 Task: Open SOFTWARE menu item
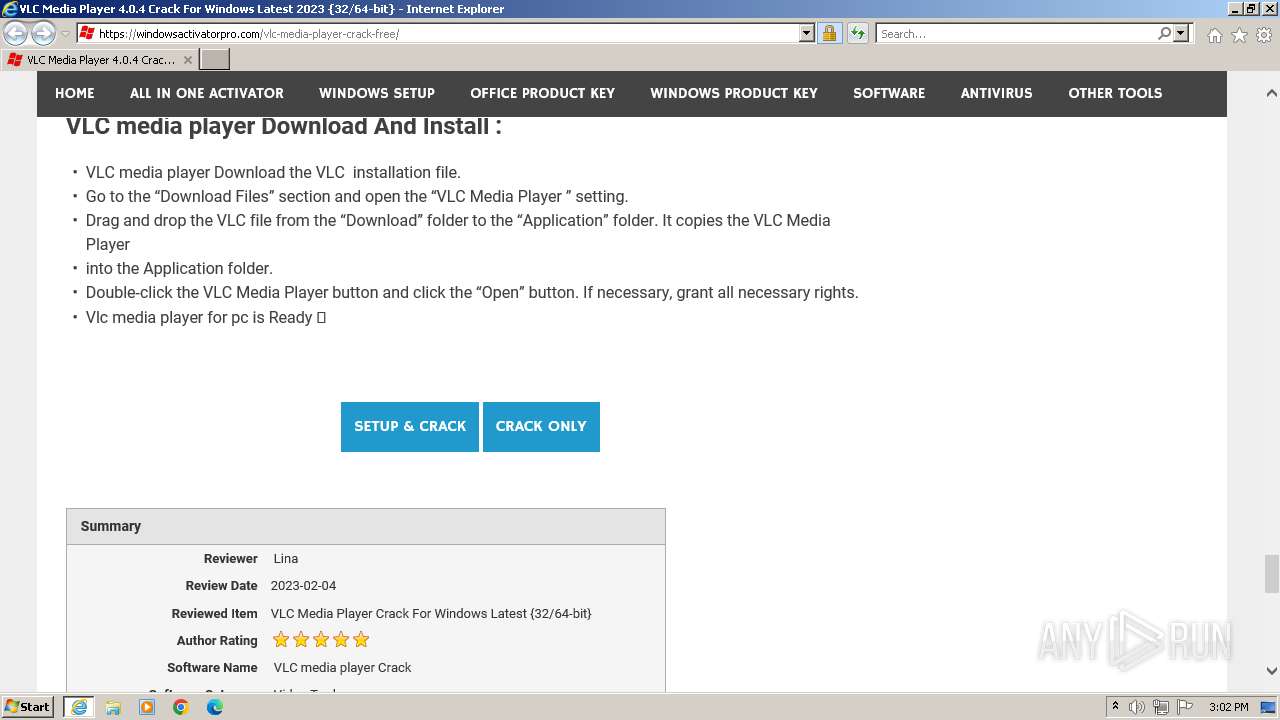click(889, 93)
